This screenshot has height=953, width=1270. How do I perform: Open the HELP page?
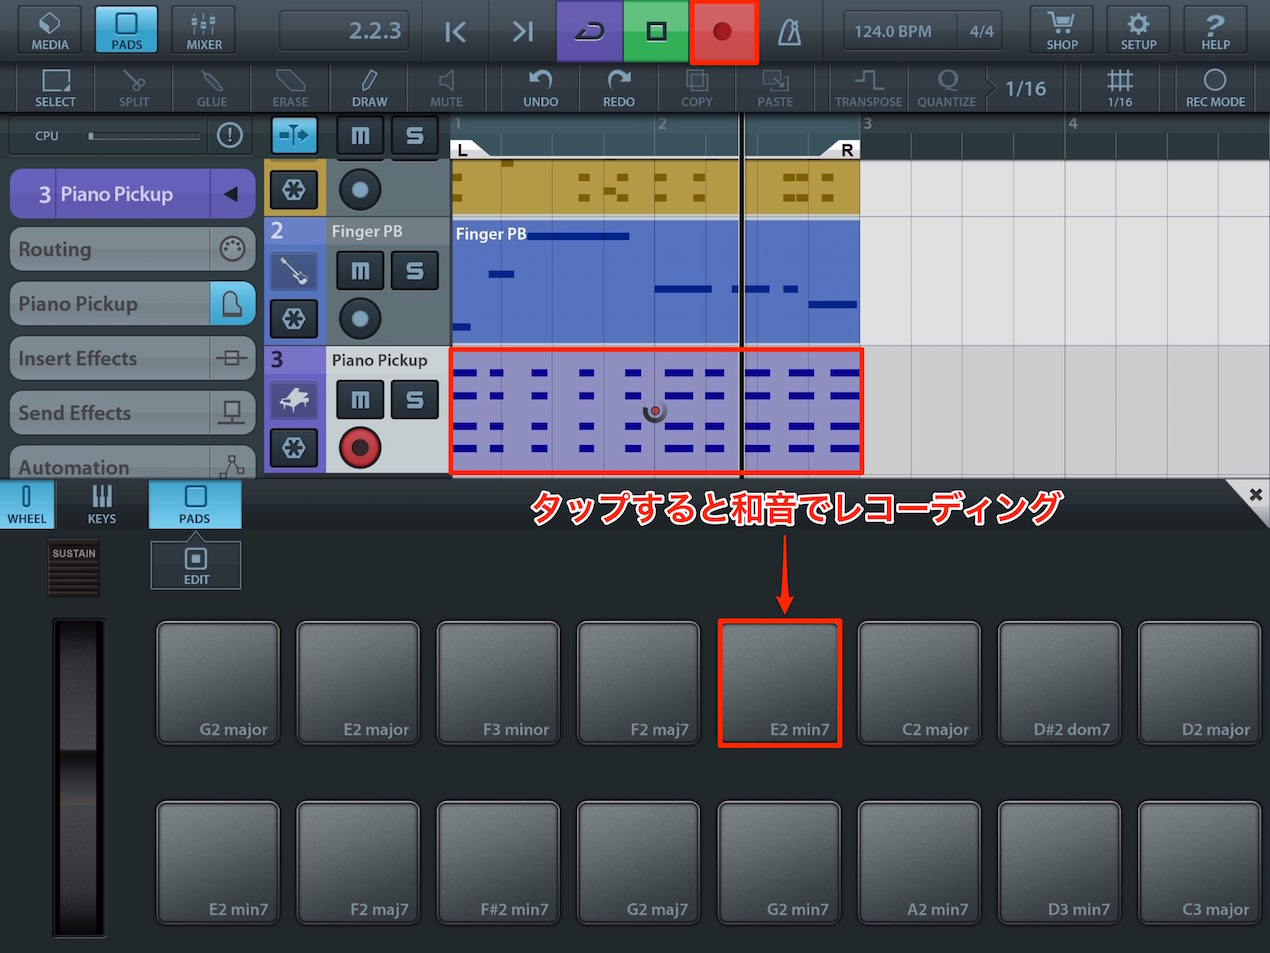pyautogui.click(x=1215, y=30)
